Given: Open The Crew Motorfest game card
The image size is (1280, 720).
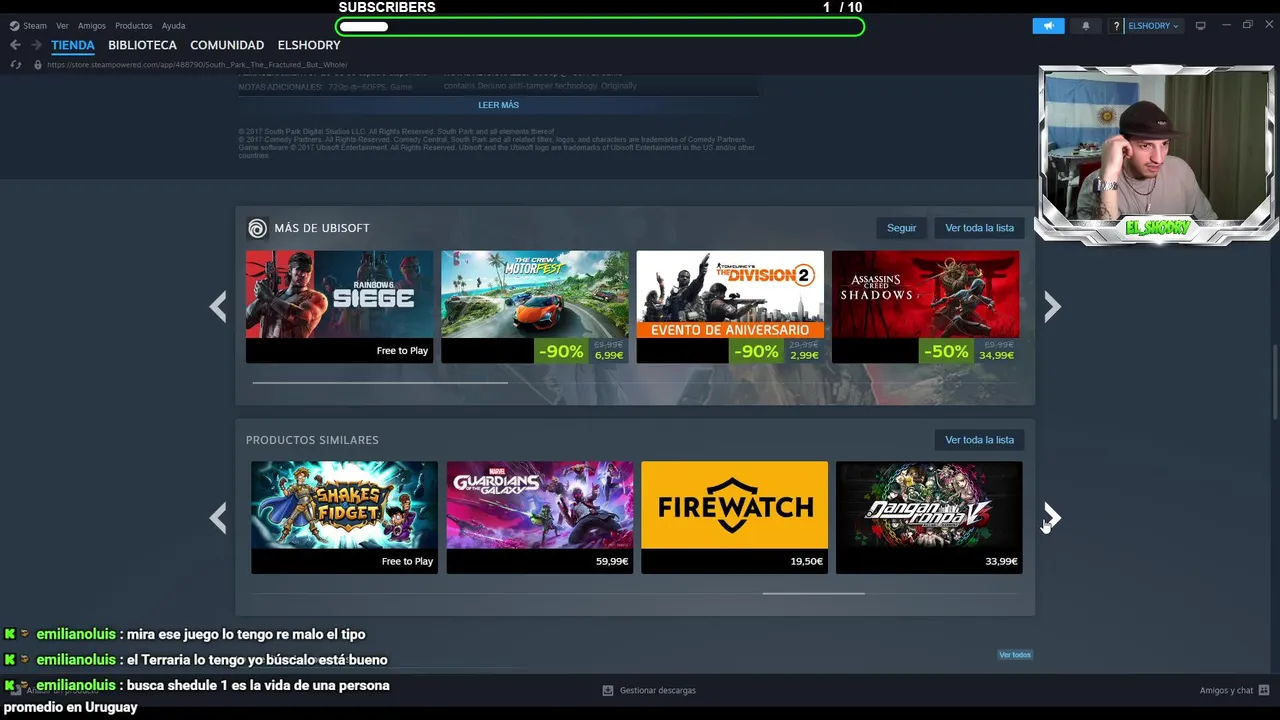Looking at the screenshot, I should [535, 306].
